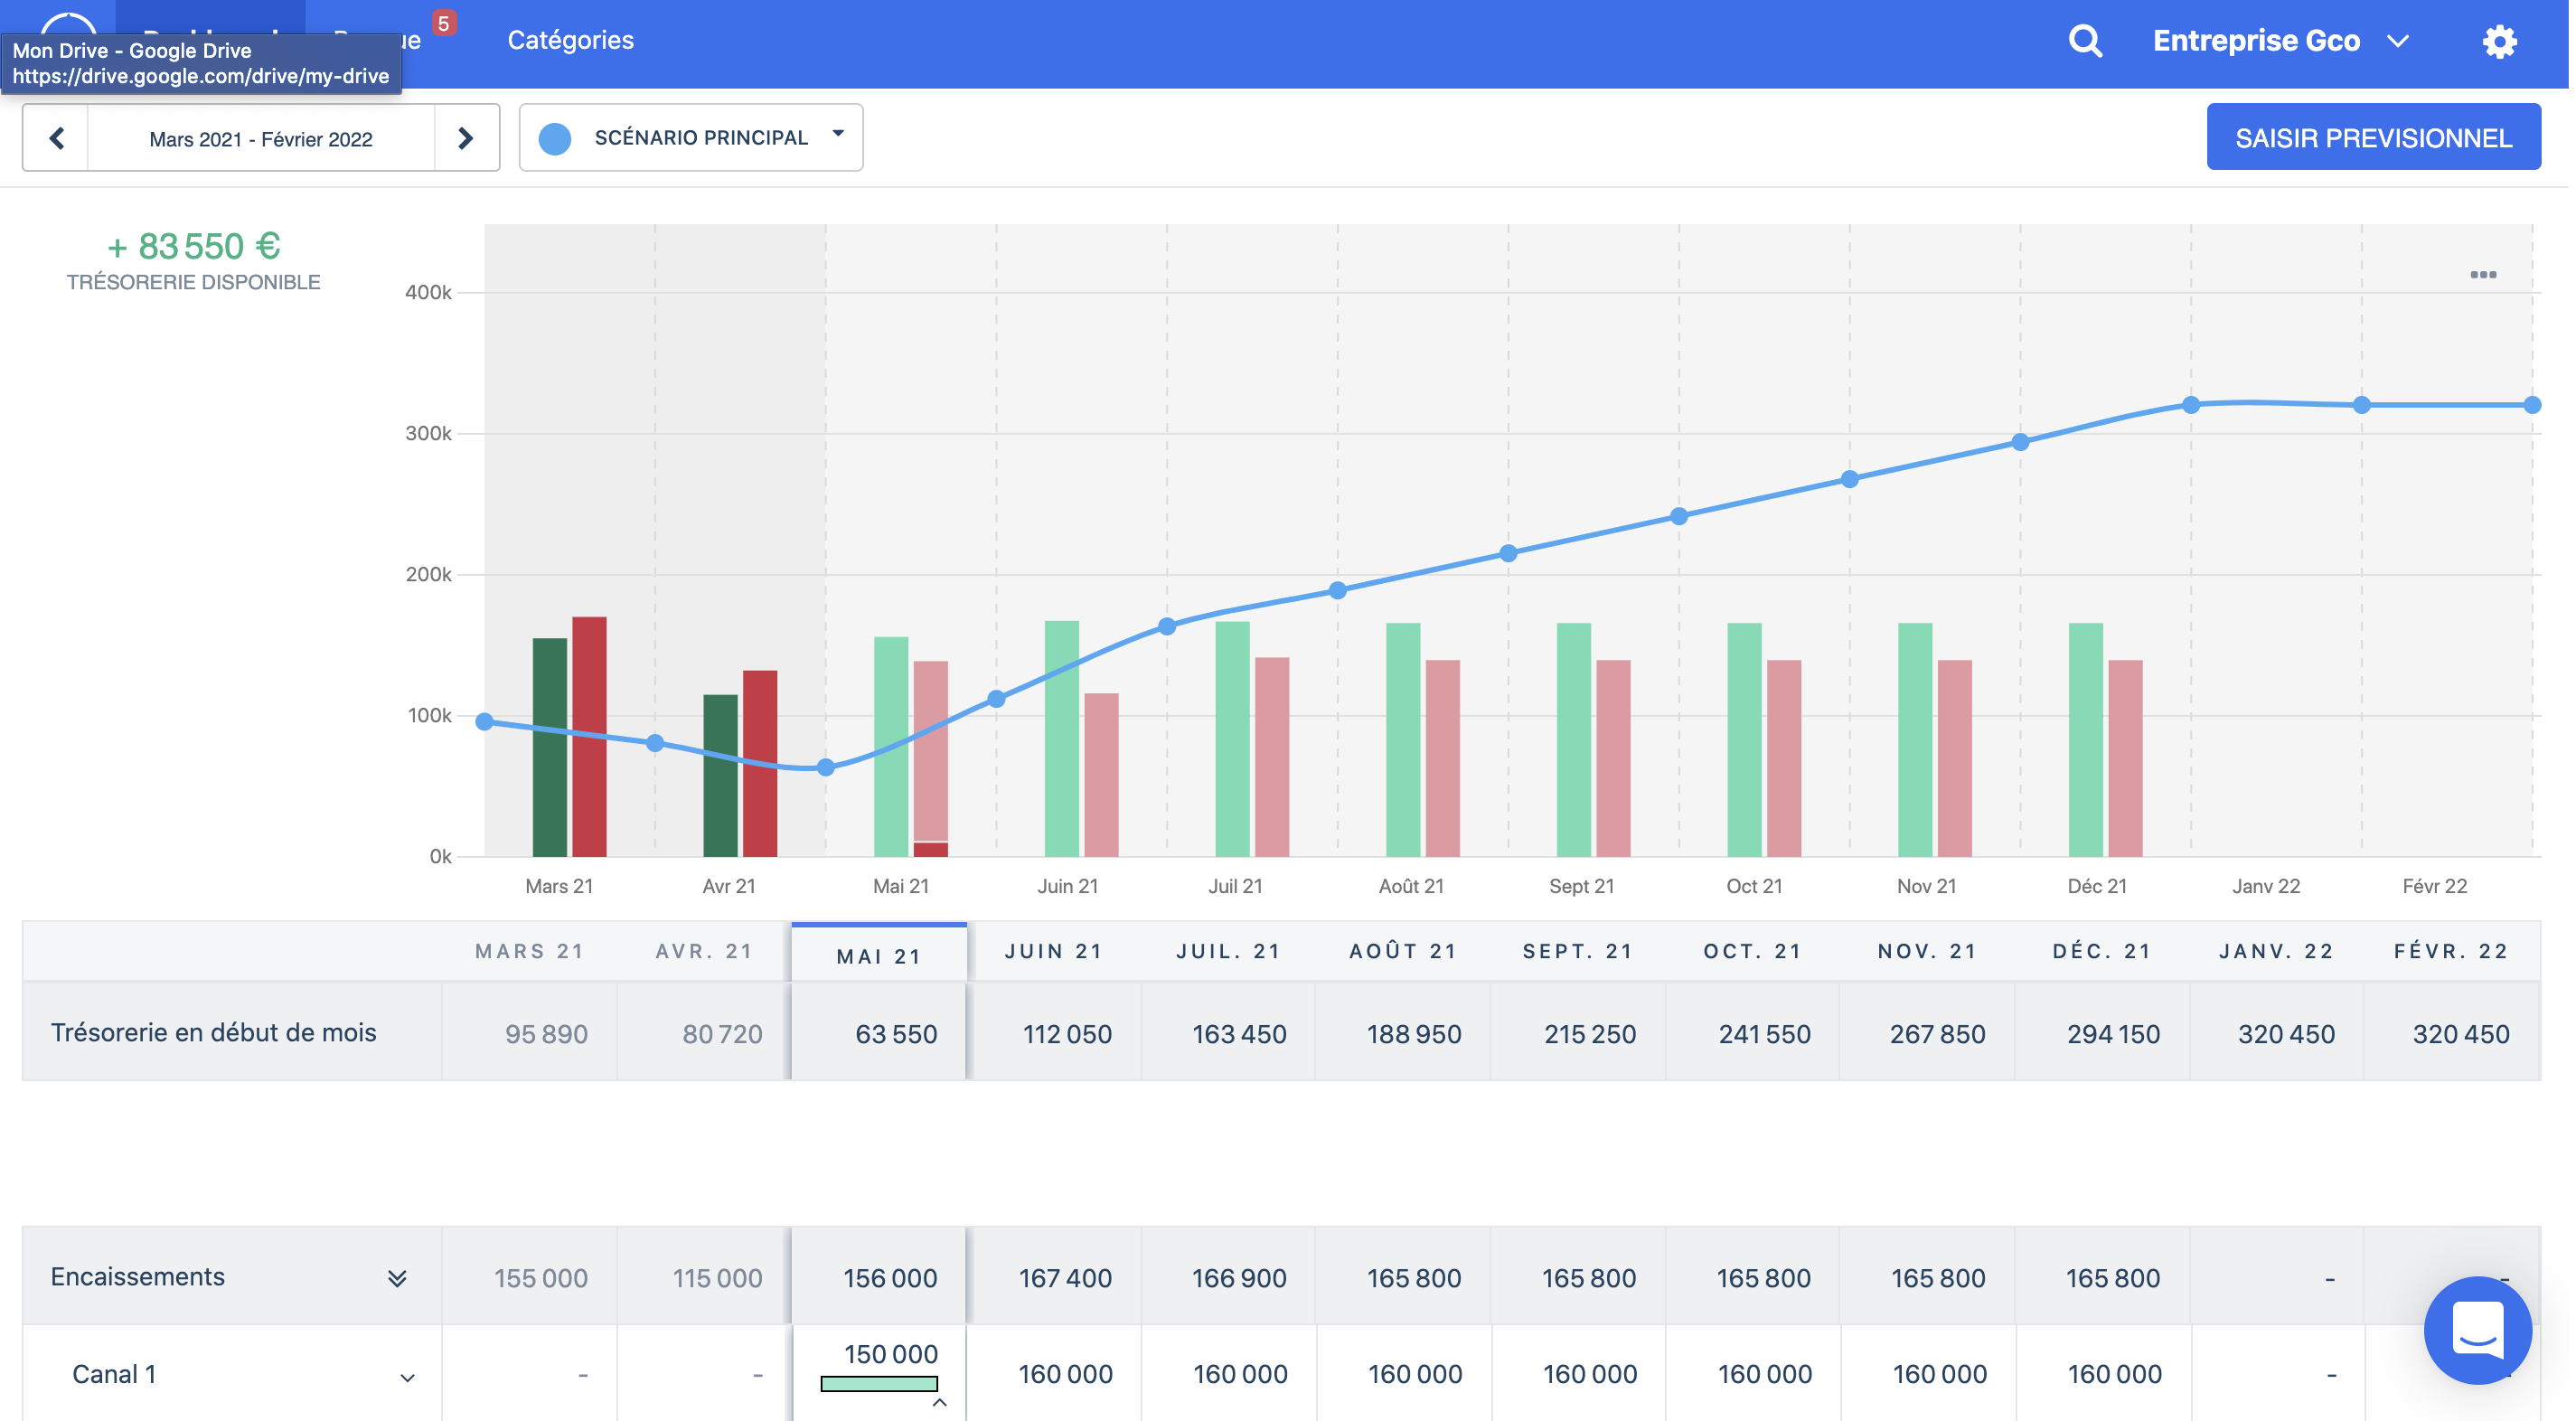Select the MAI 21 column header
The image size is (2576, 1421).
(x=880, y=957)
